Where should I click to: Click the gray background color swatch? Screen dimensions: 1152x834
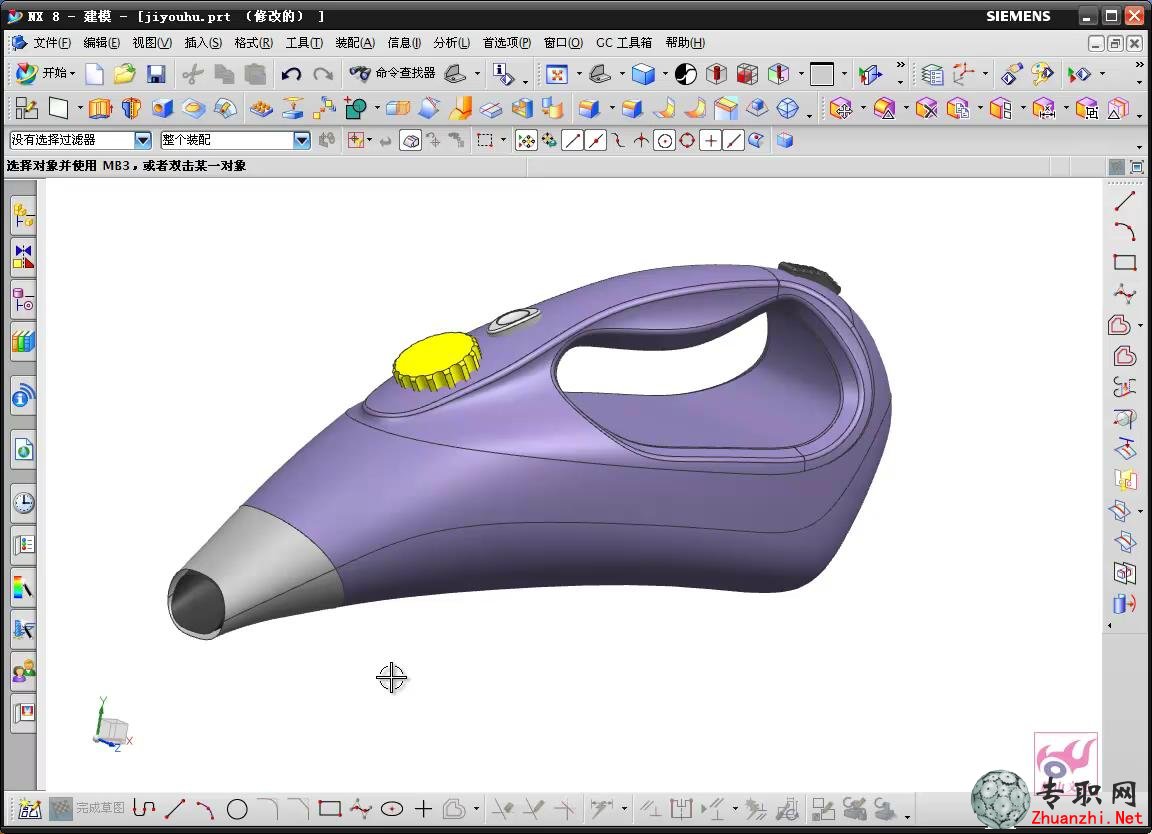(821, 73)
